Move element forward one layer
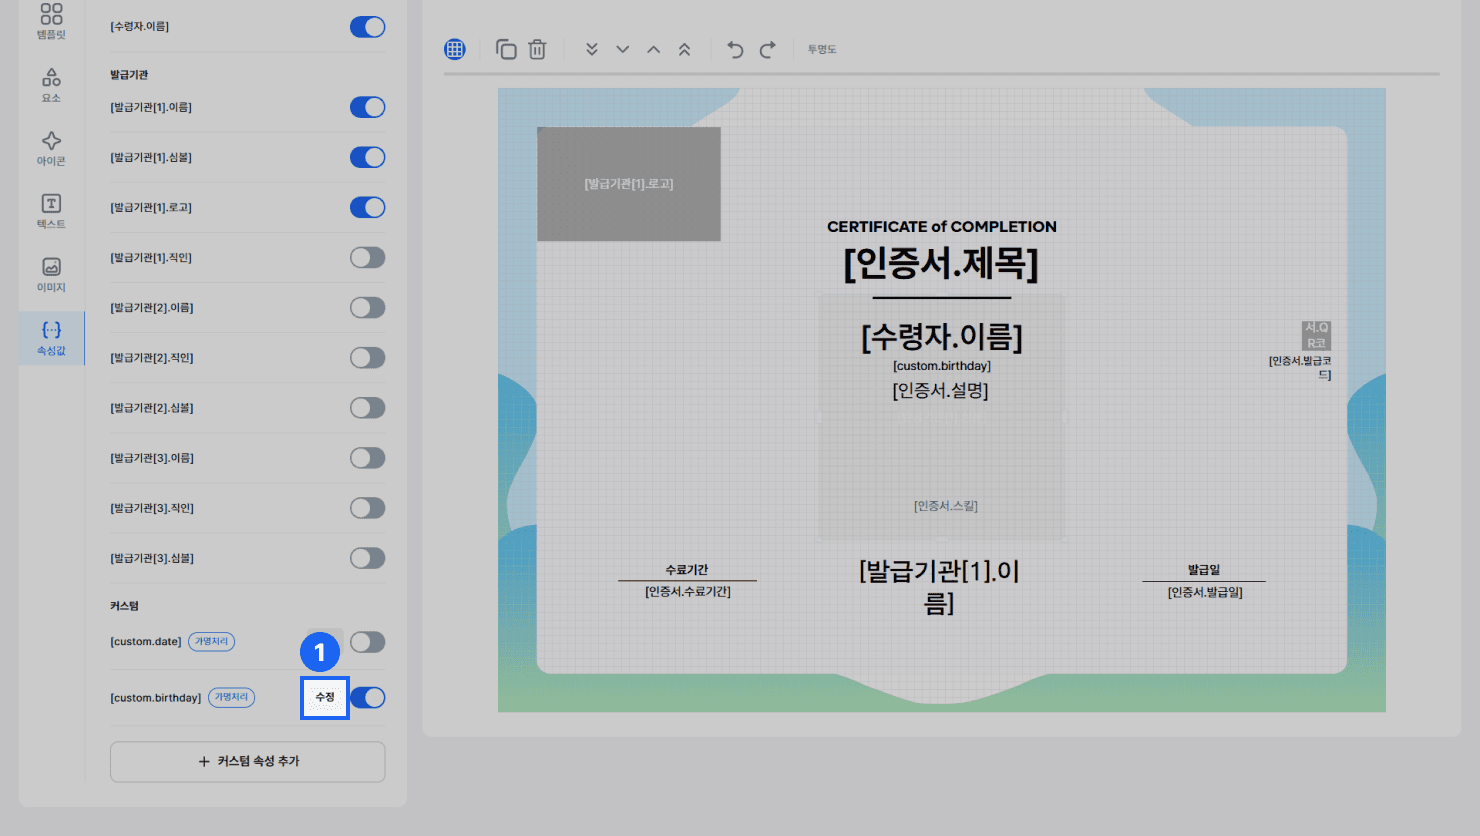Screen dimensions: 1480x836 [x=653, y=49]
